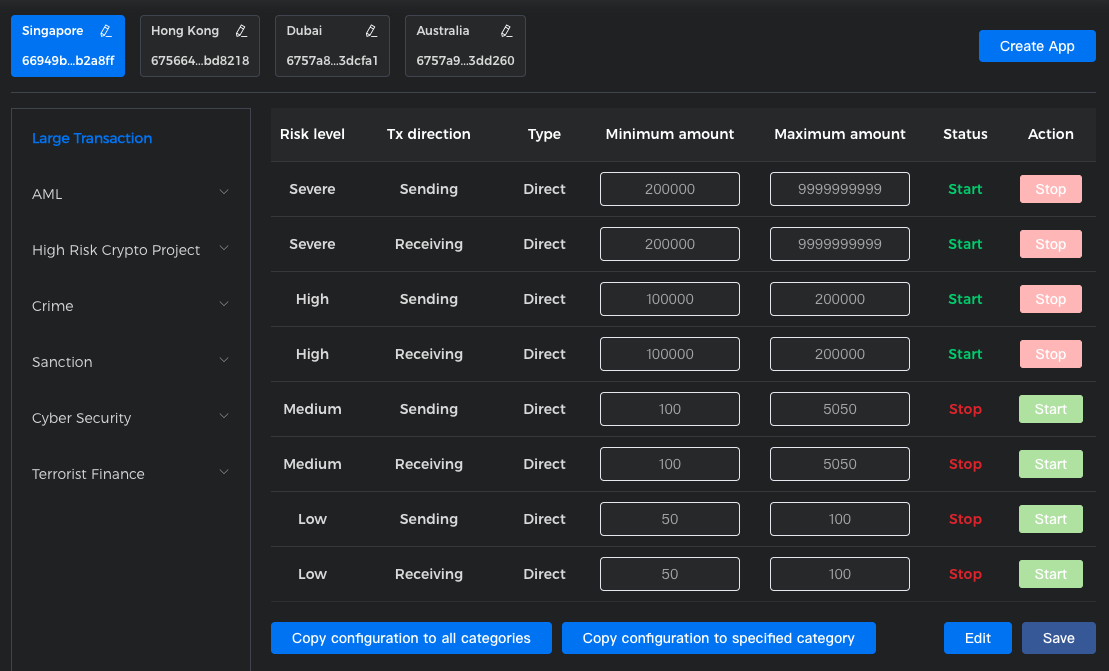Click the Tx direction column header
The height and width of the screenshot is (671, 1109).
(429, 134)
